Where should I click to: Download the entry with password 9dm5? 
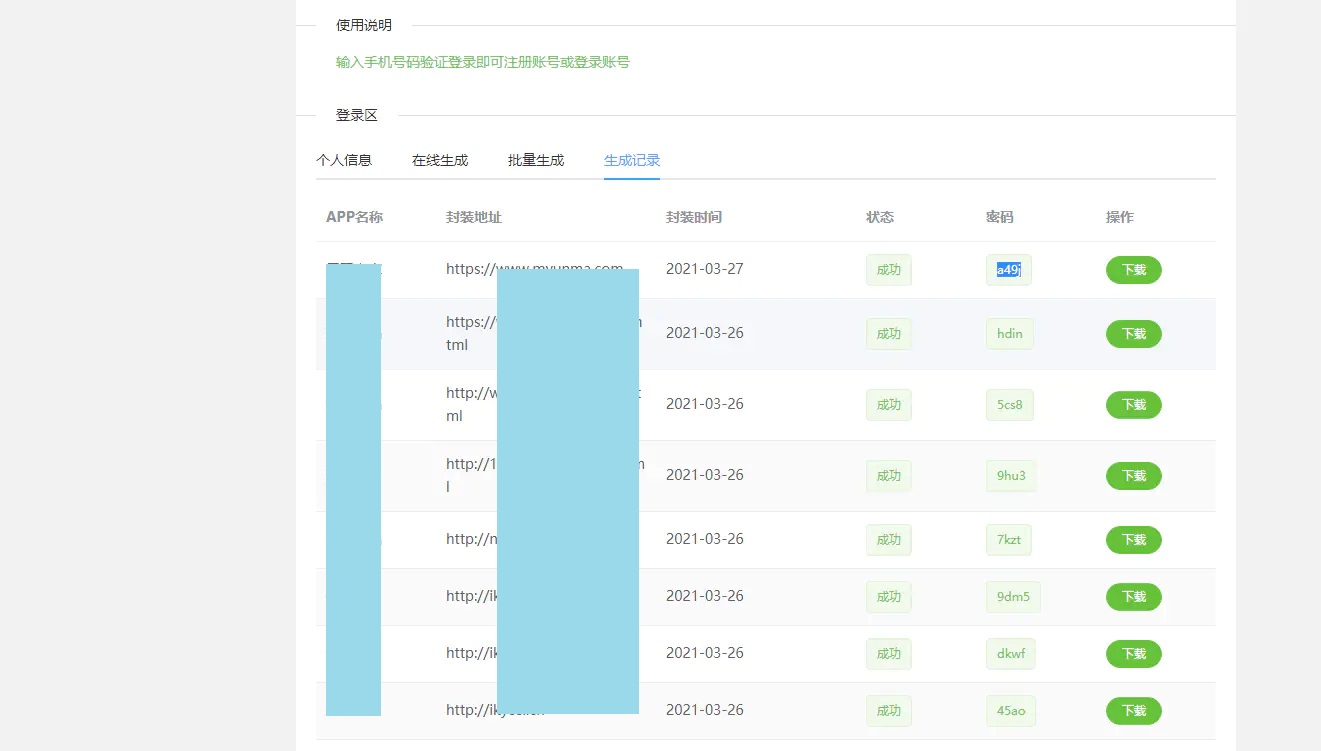click(x=1133, y=596)
